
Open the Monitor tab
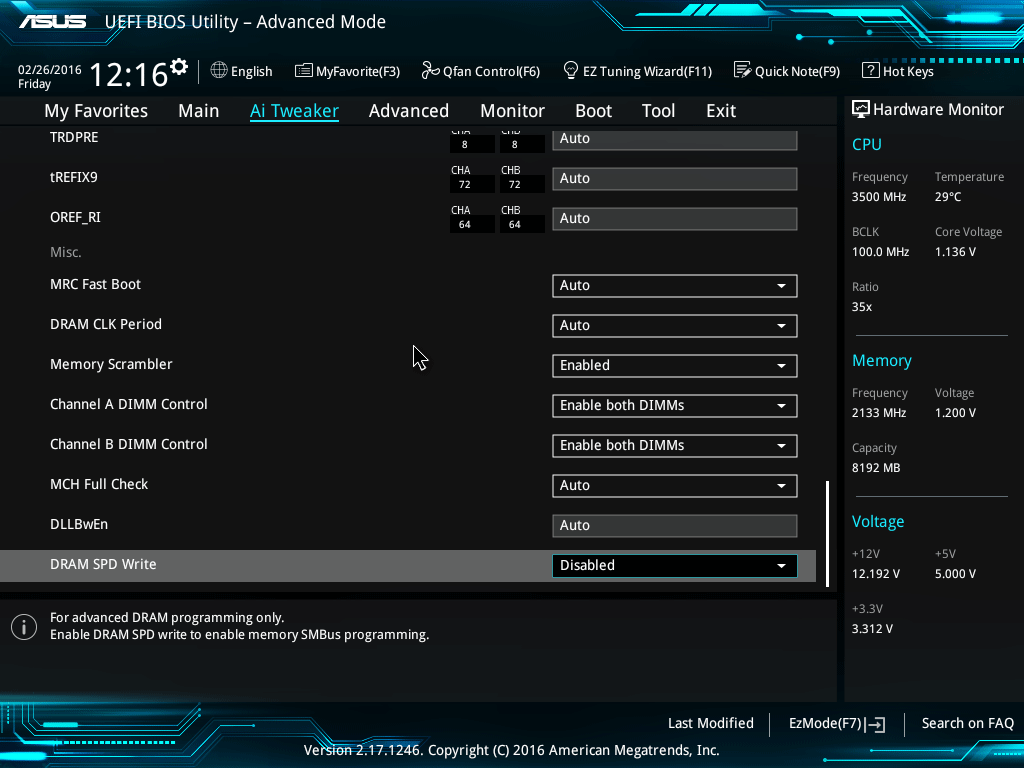point(512,111)
